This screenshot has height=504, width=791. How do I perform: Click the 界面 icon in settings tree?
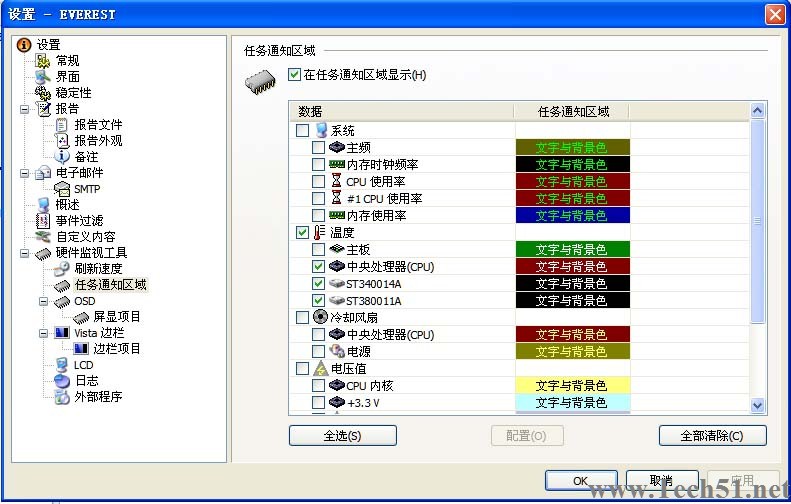[43, 77]
